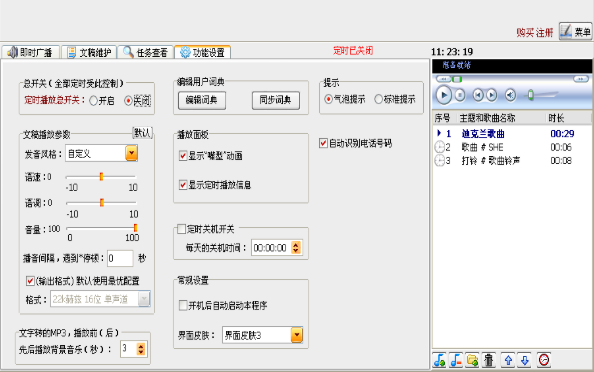Move item down with blue down arrow
This screenshot has height=372, width=594.
point(525,360)
